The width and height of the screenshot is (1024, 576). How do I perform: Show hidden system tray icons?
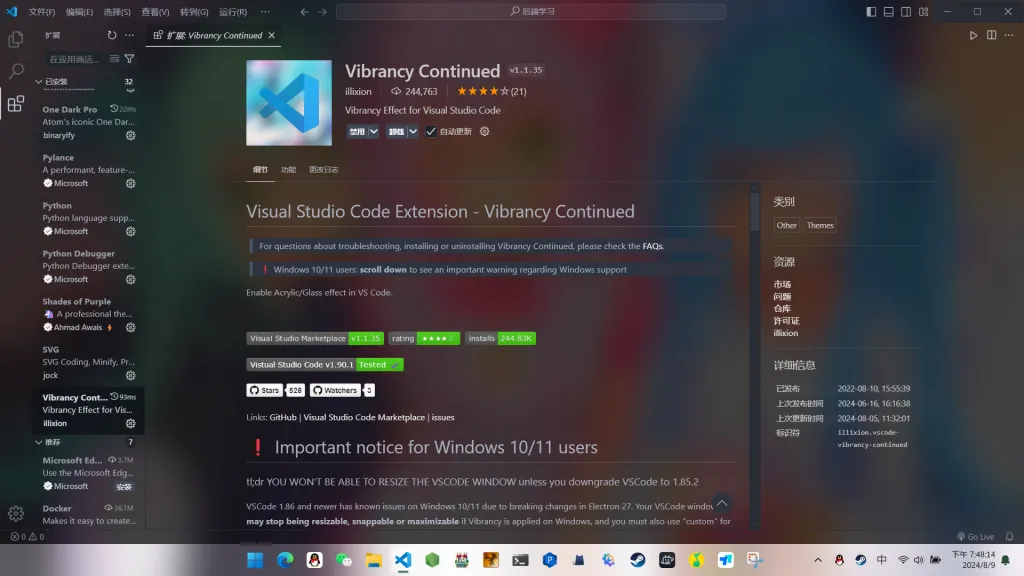818,560
